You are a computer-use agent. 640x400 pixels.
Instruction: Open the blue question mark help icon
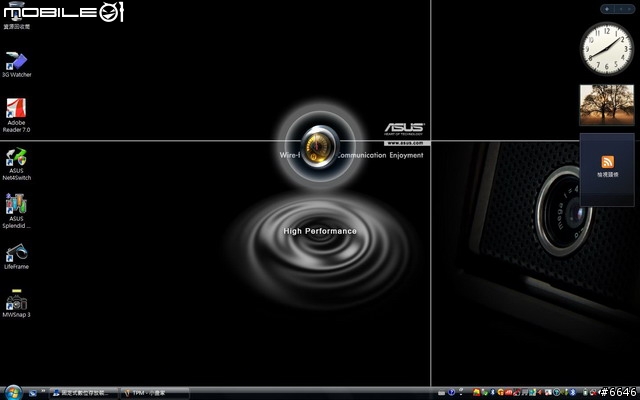point(451,392)
